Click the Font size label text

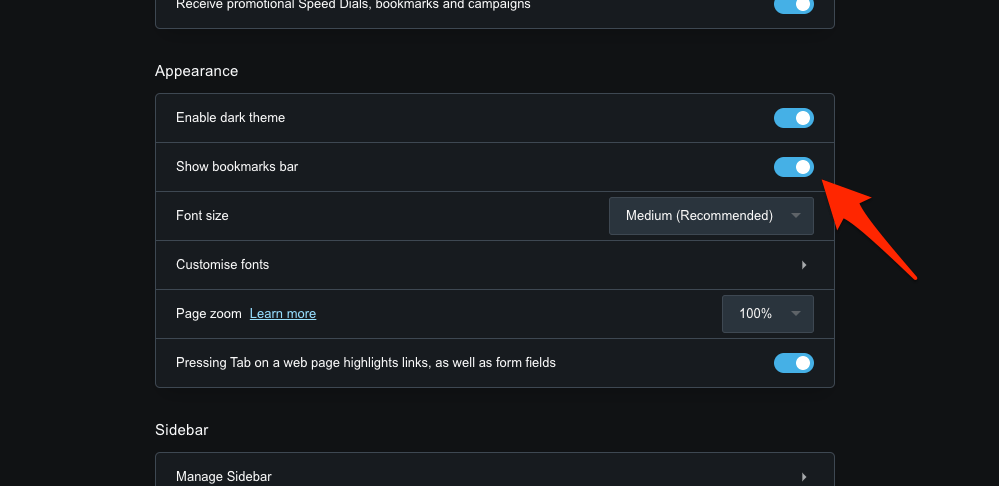coord(202,216)
